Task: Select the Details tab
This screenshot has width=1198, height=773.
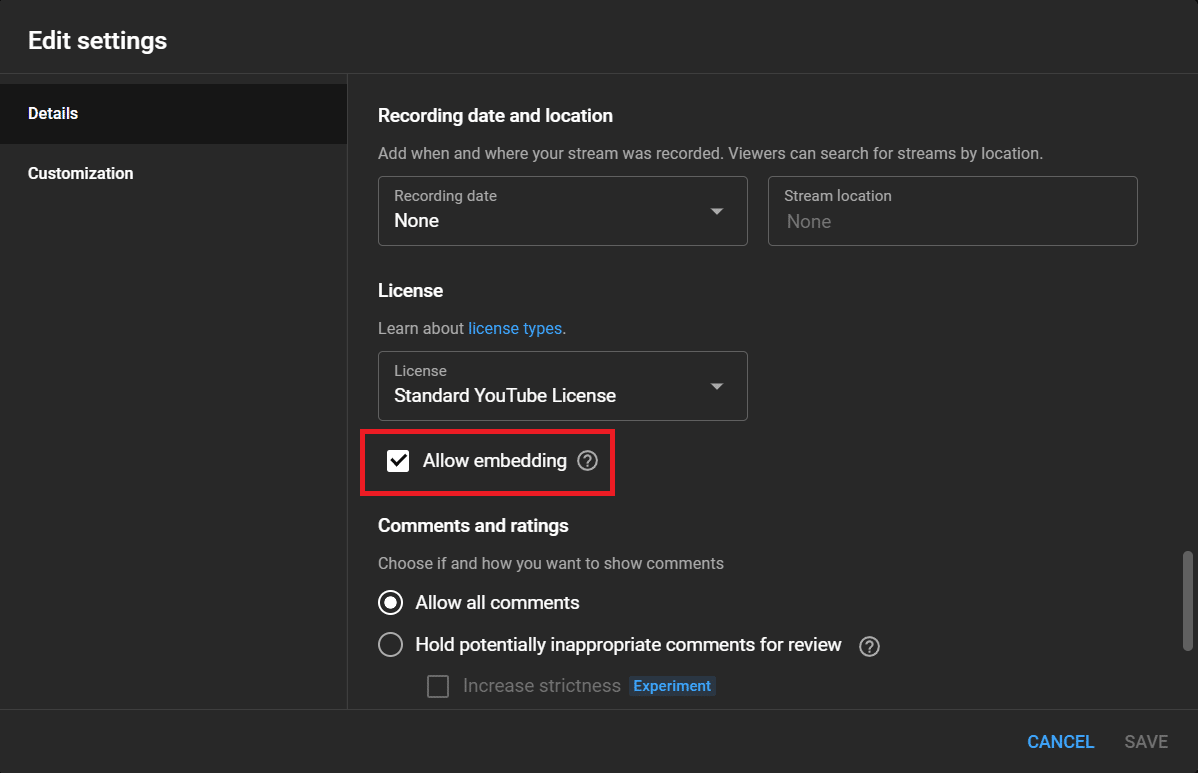Action: [53, 113]
